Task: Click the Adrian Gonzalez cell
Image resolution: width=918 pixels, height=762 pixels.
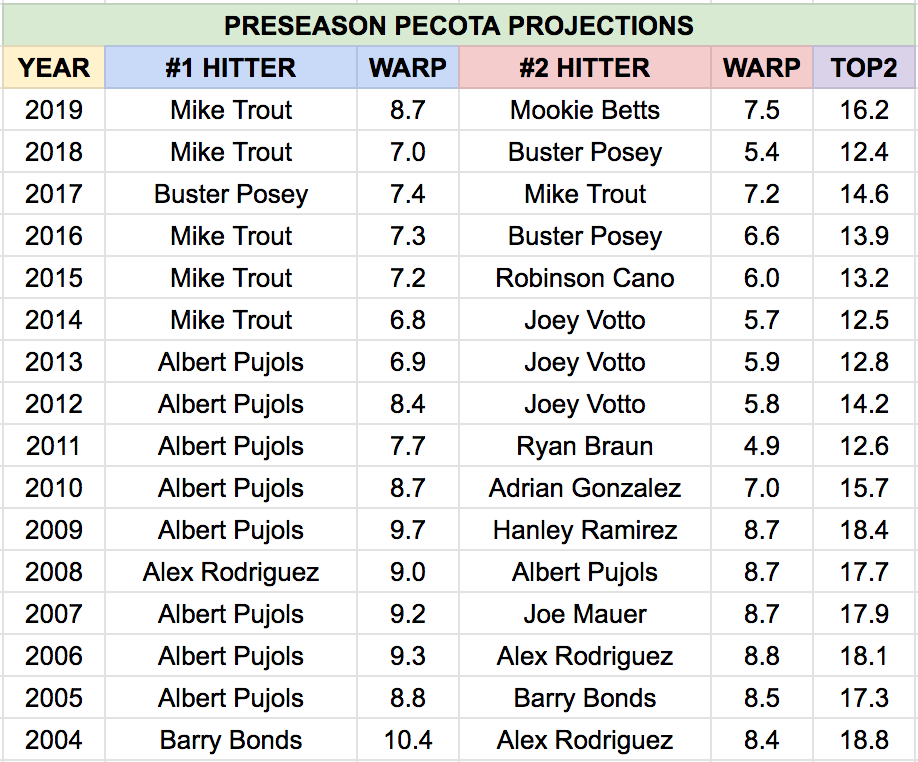Action: [585, 488]
